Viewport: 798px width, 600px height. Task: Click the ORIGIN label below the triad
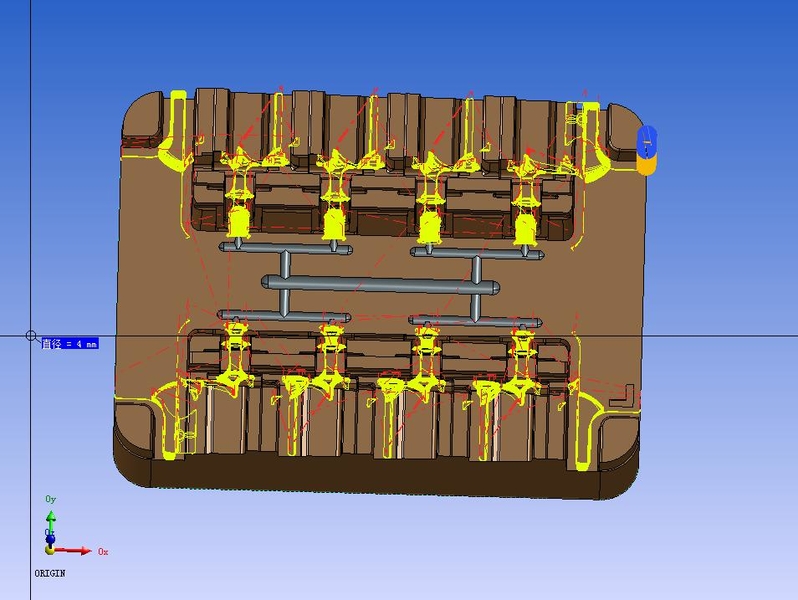tap(49, 574)
